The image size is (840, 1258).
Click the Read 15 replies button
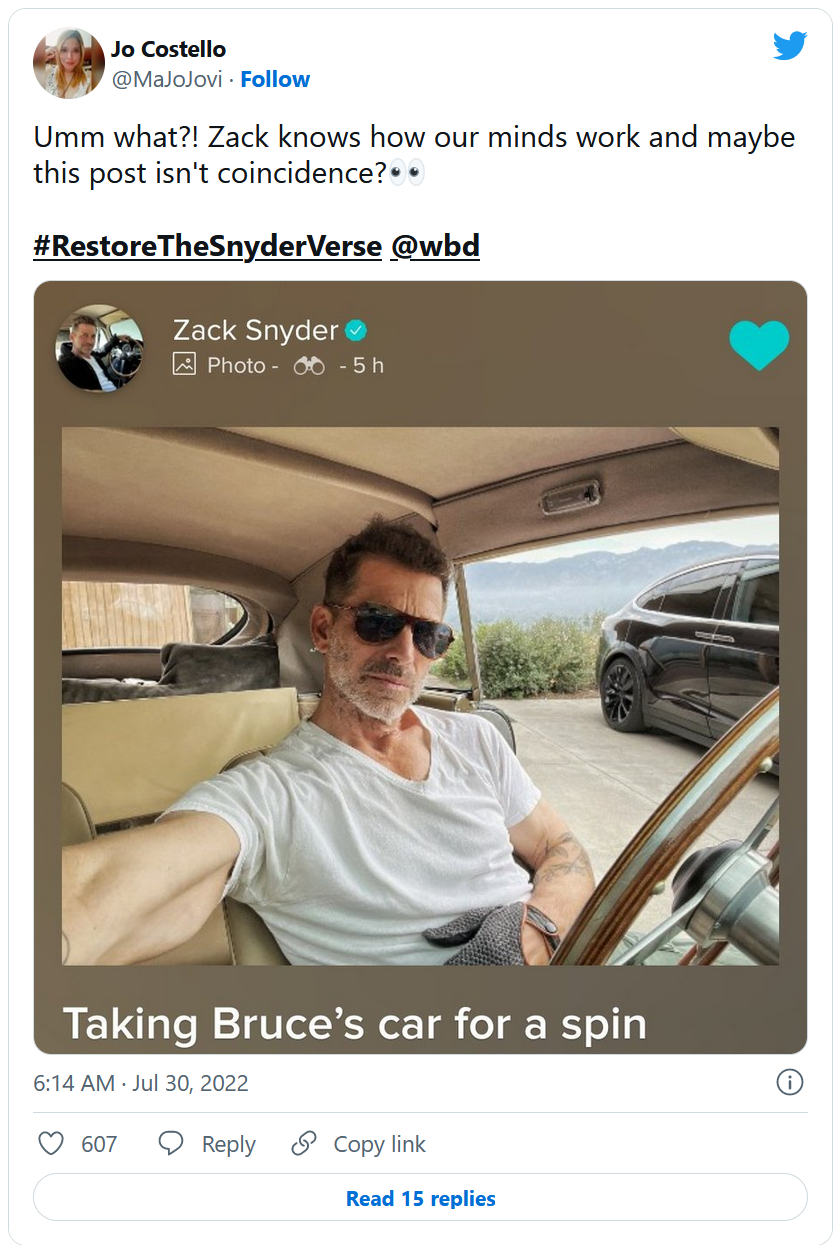click(x=420, y=1198)
